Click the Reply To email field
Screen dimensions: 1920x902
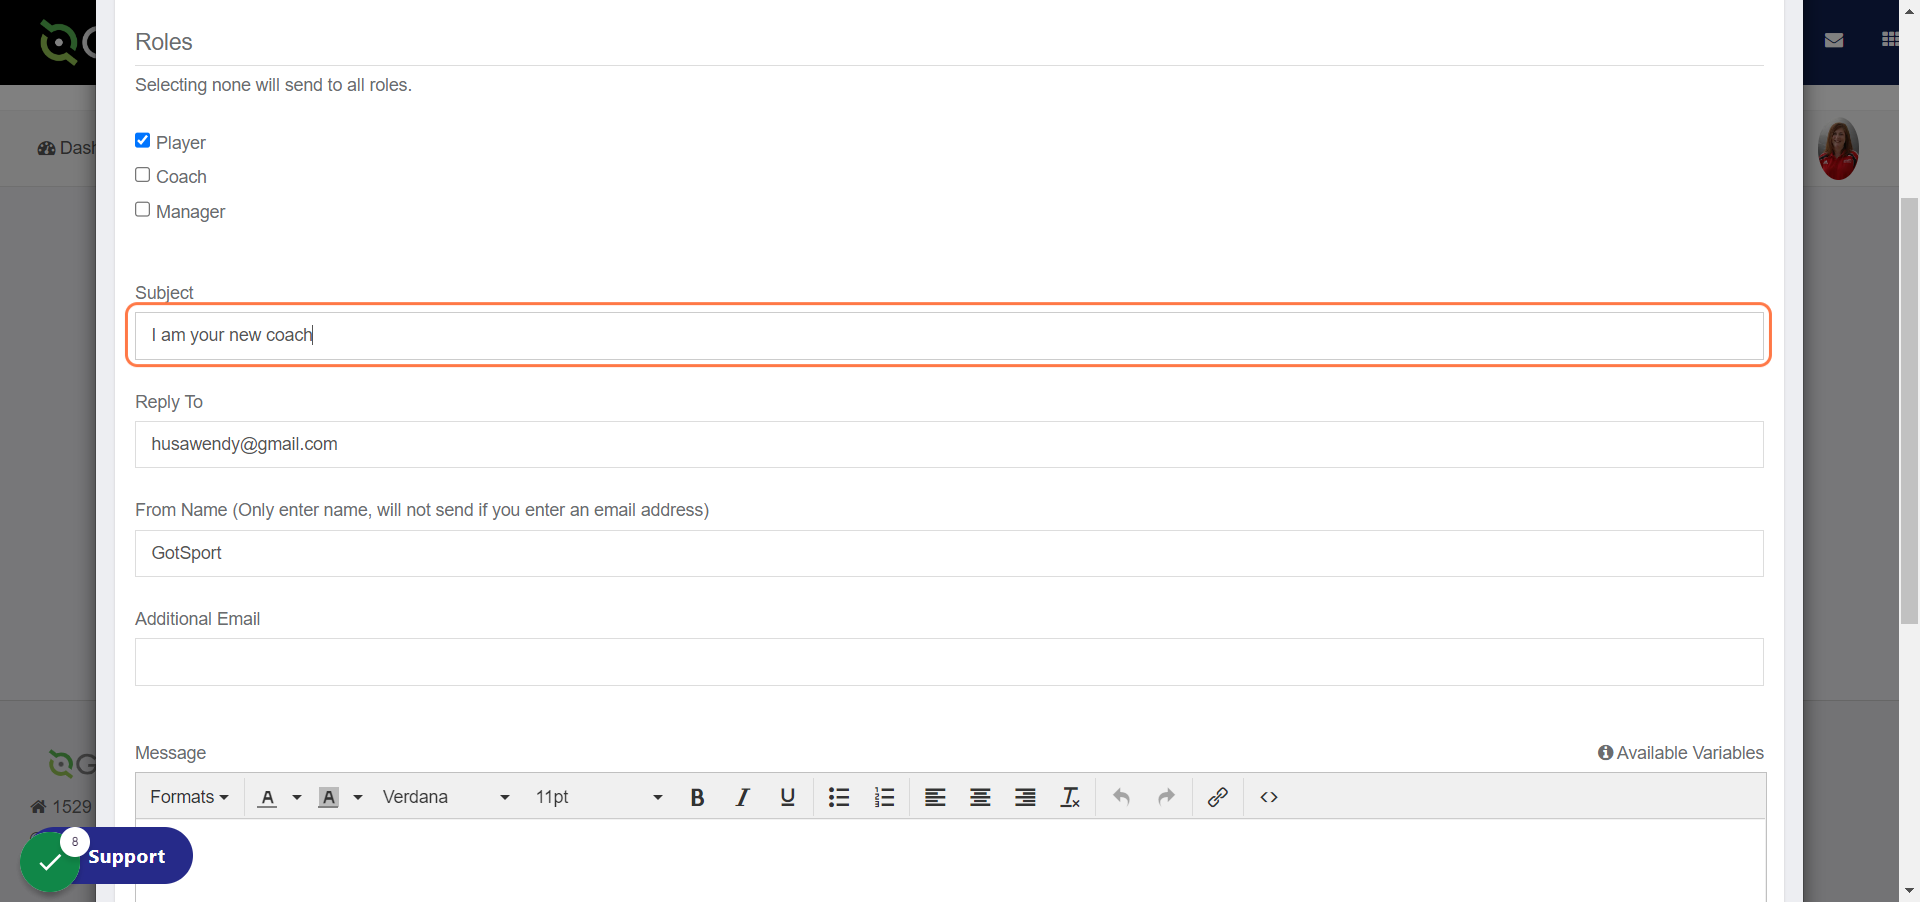point(949,444)
